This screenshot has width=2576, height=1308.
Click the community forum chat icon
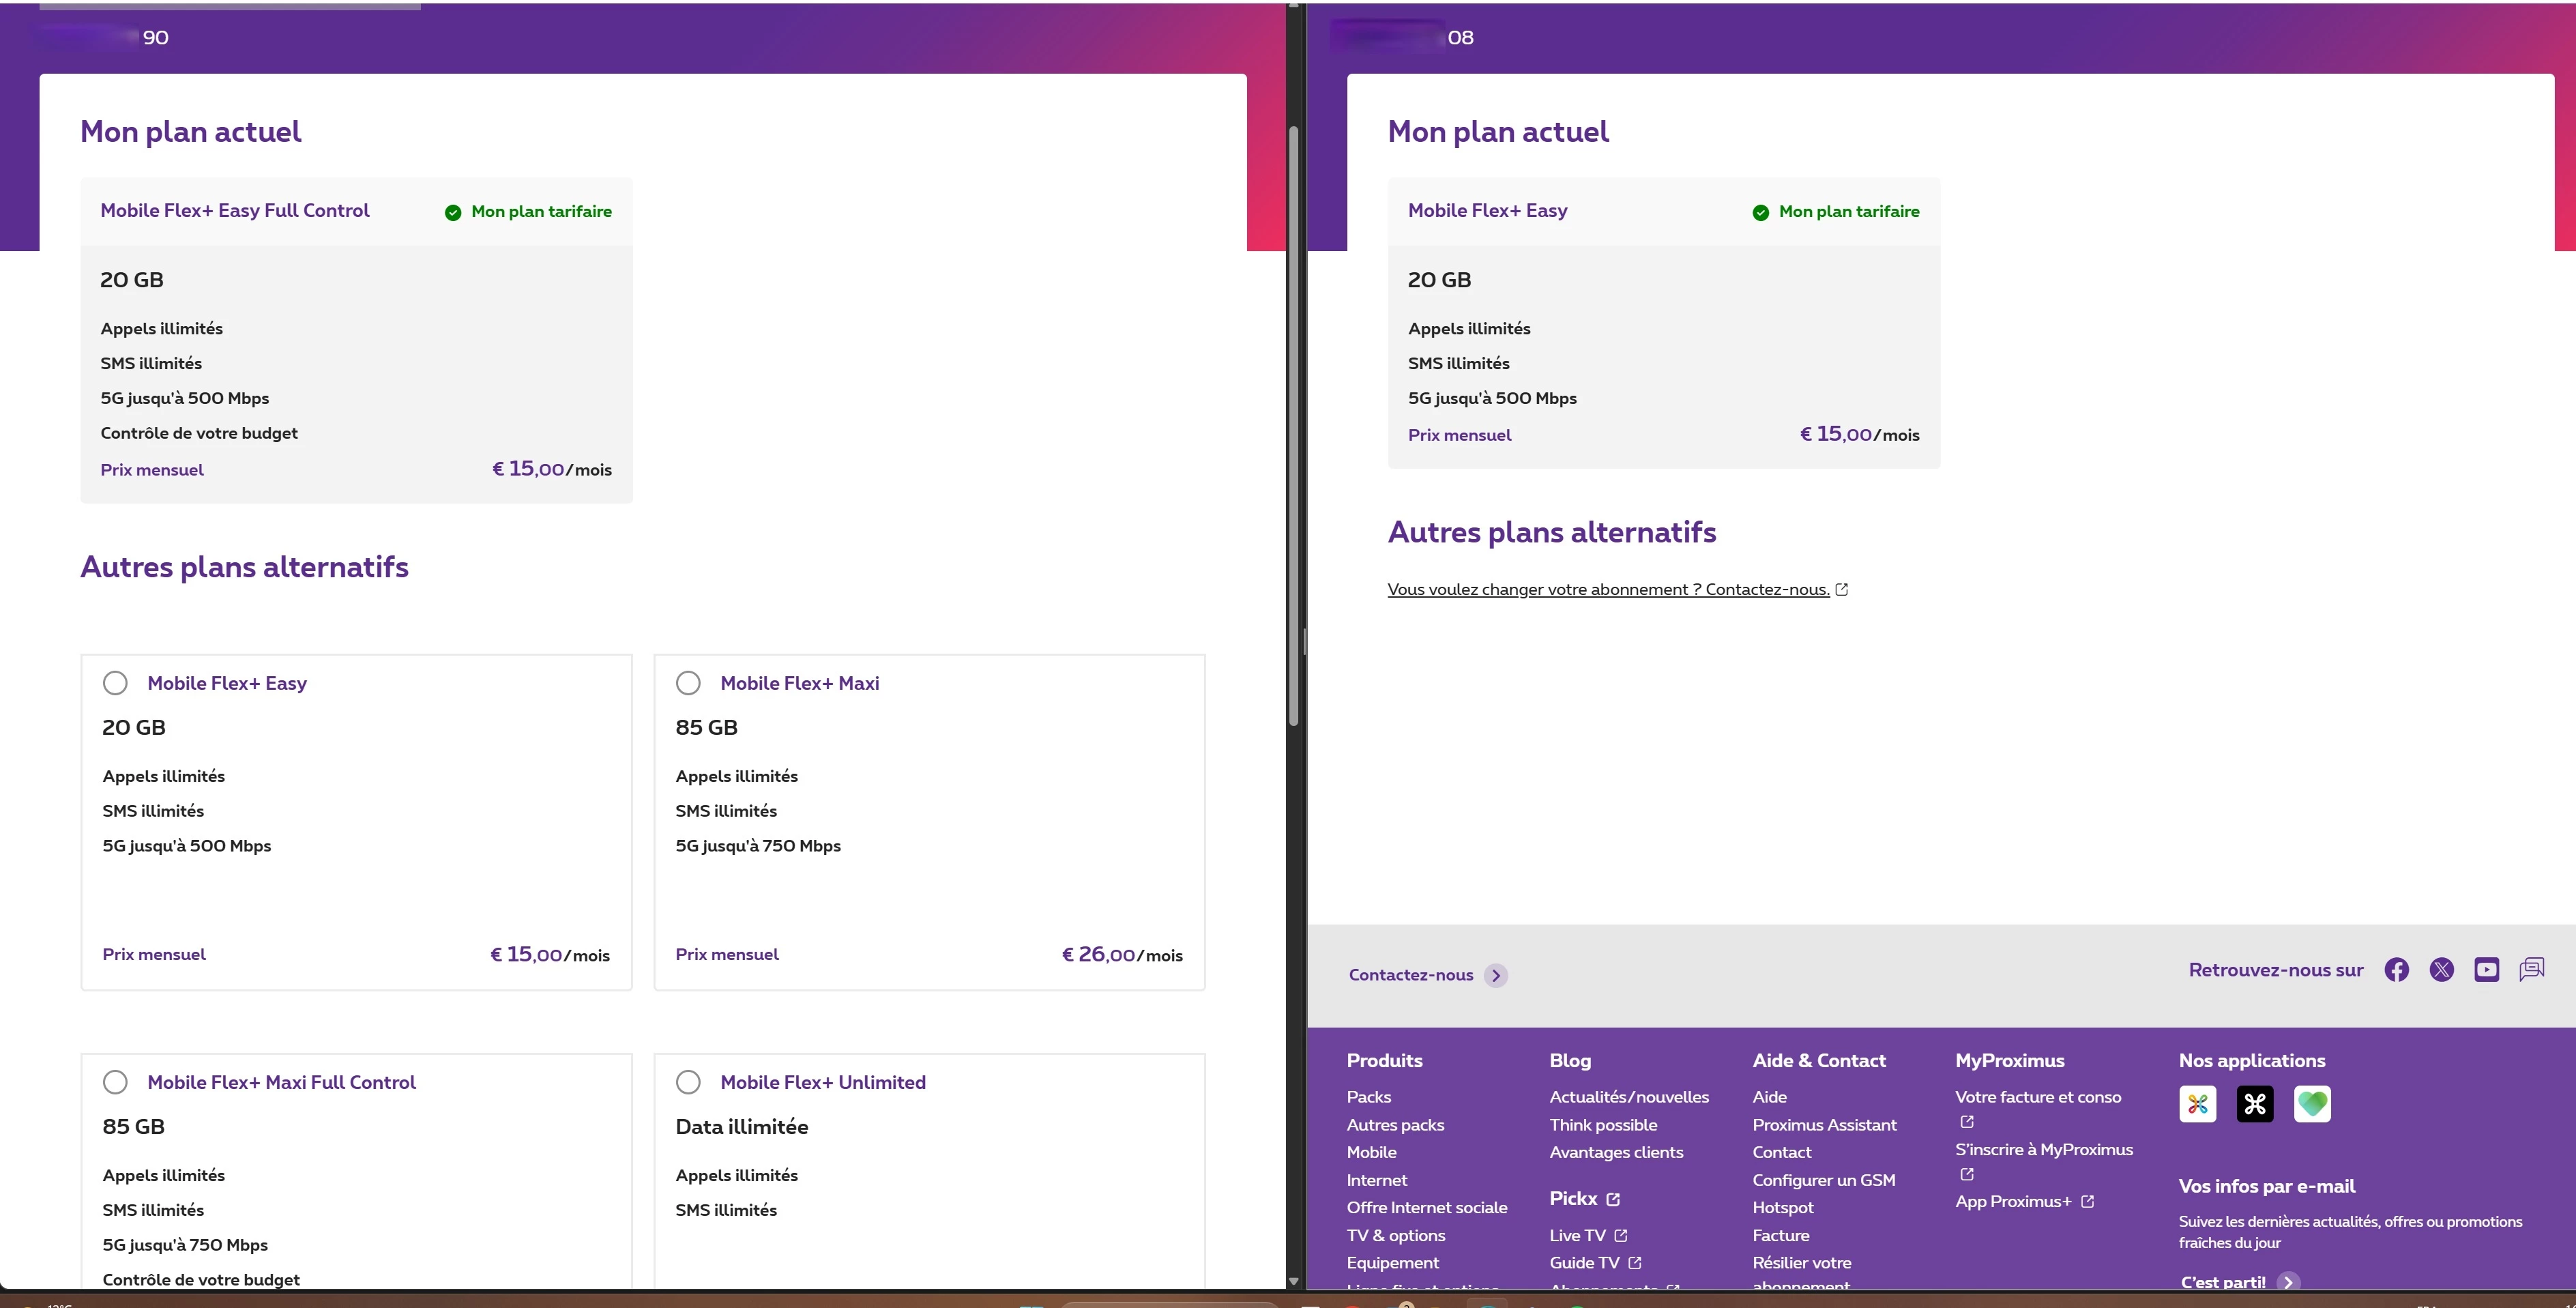pyautogui.click(x=2531, y=968)
